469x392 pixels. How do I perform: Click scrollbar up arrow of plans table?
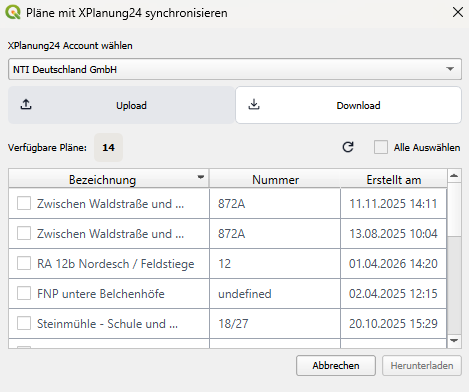tap(454, 176)
